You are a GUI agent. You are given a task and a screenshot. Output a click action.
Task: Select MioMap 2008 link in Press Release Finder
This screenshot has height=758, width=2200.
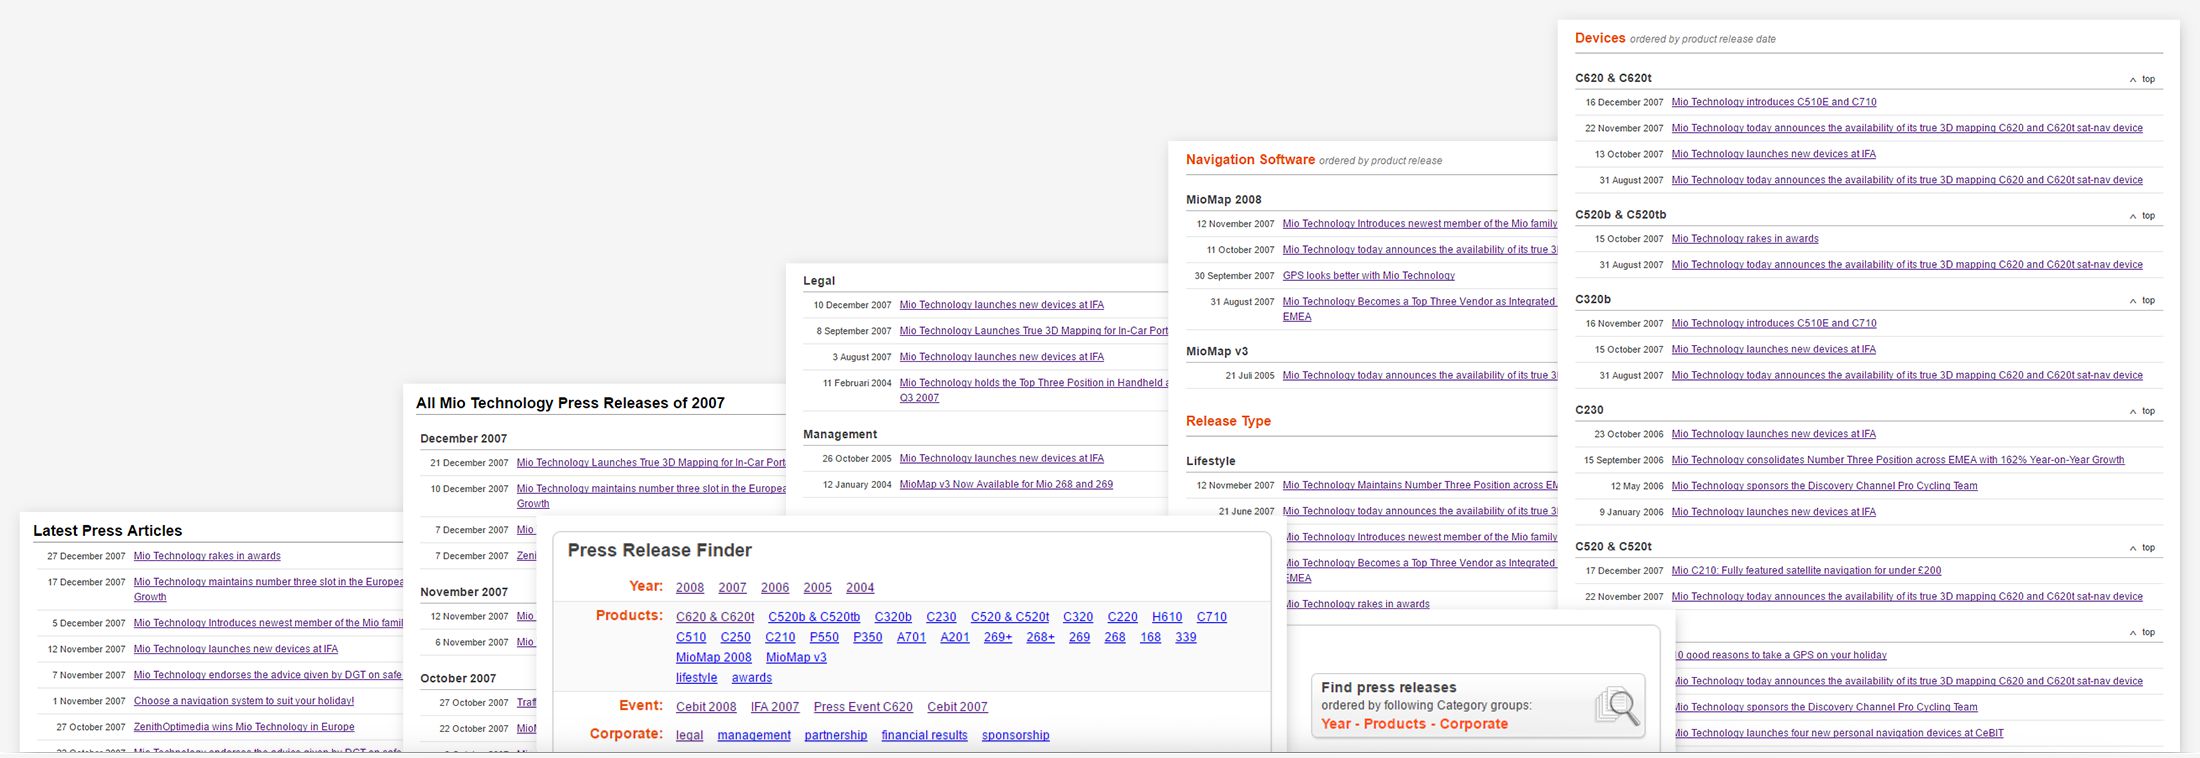point(713,657)
